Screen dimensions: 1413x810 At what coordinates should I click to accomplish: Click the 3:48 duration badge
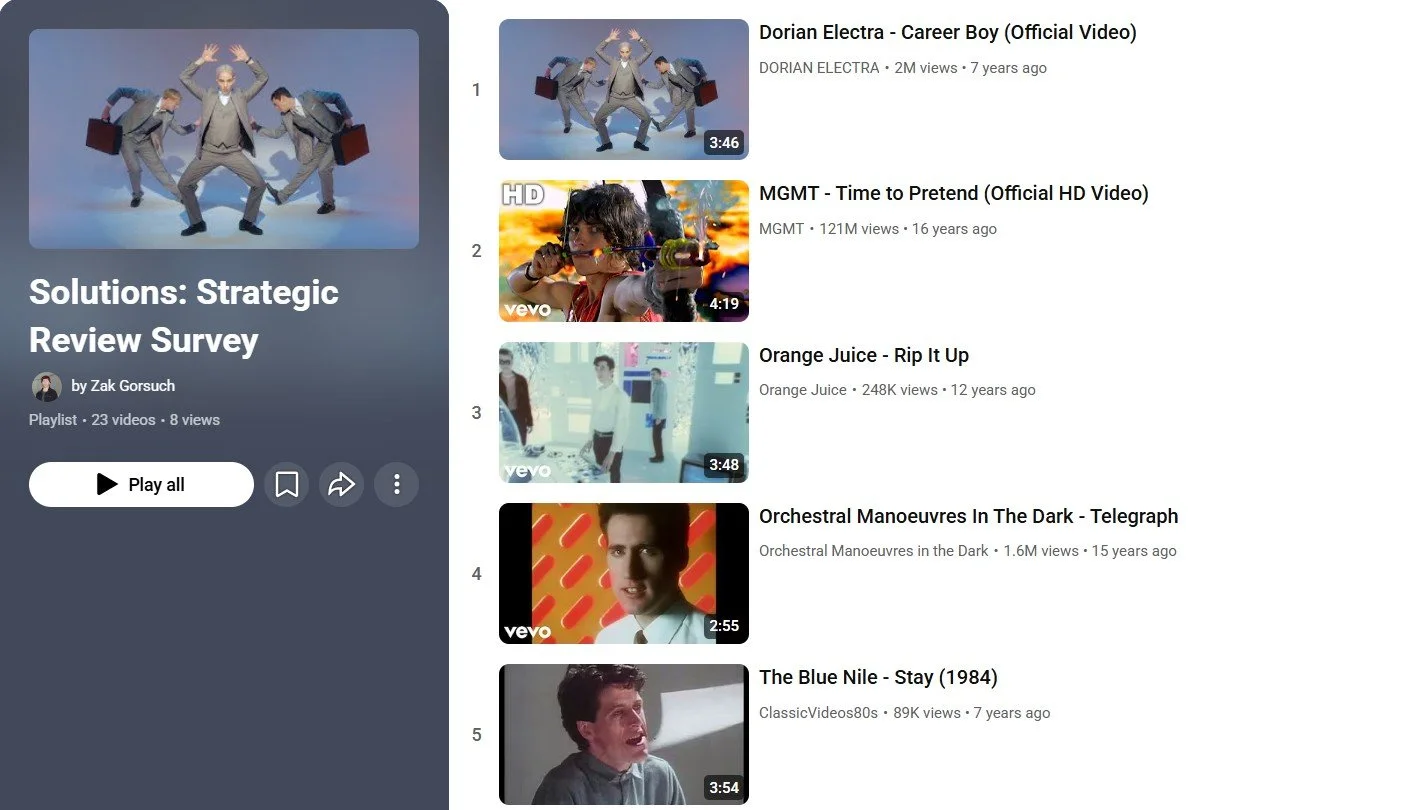[x=724, y=465]
